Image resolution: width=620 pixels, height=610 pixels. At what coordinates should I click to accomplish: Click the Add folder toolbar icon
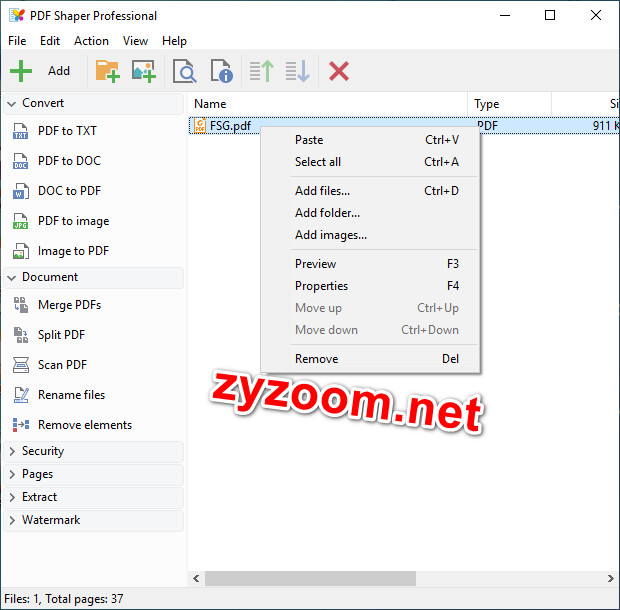click(108, 71)
